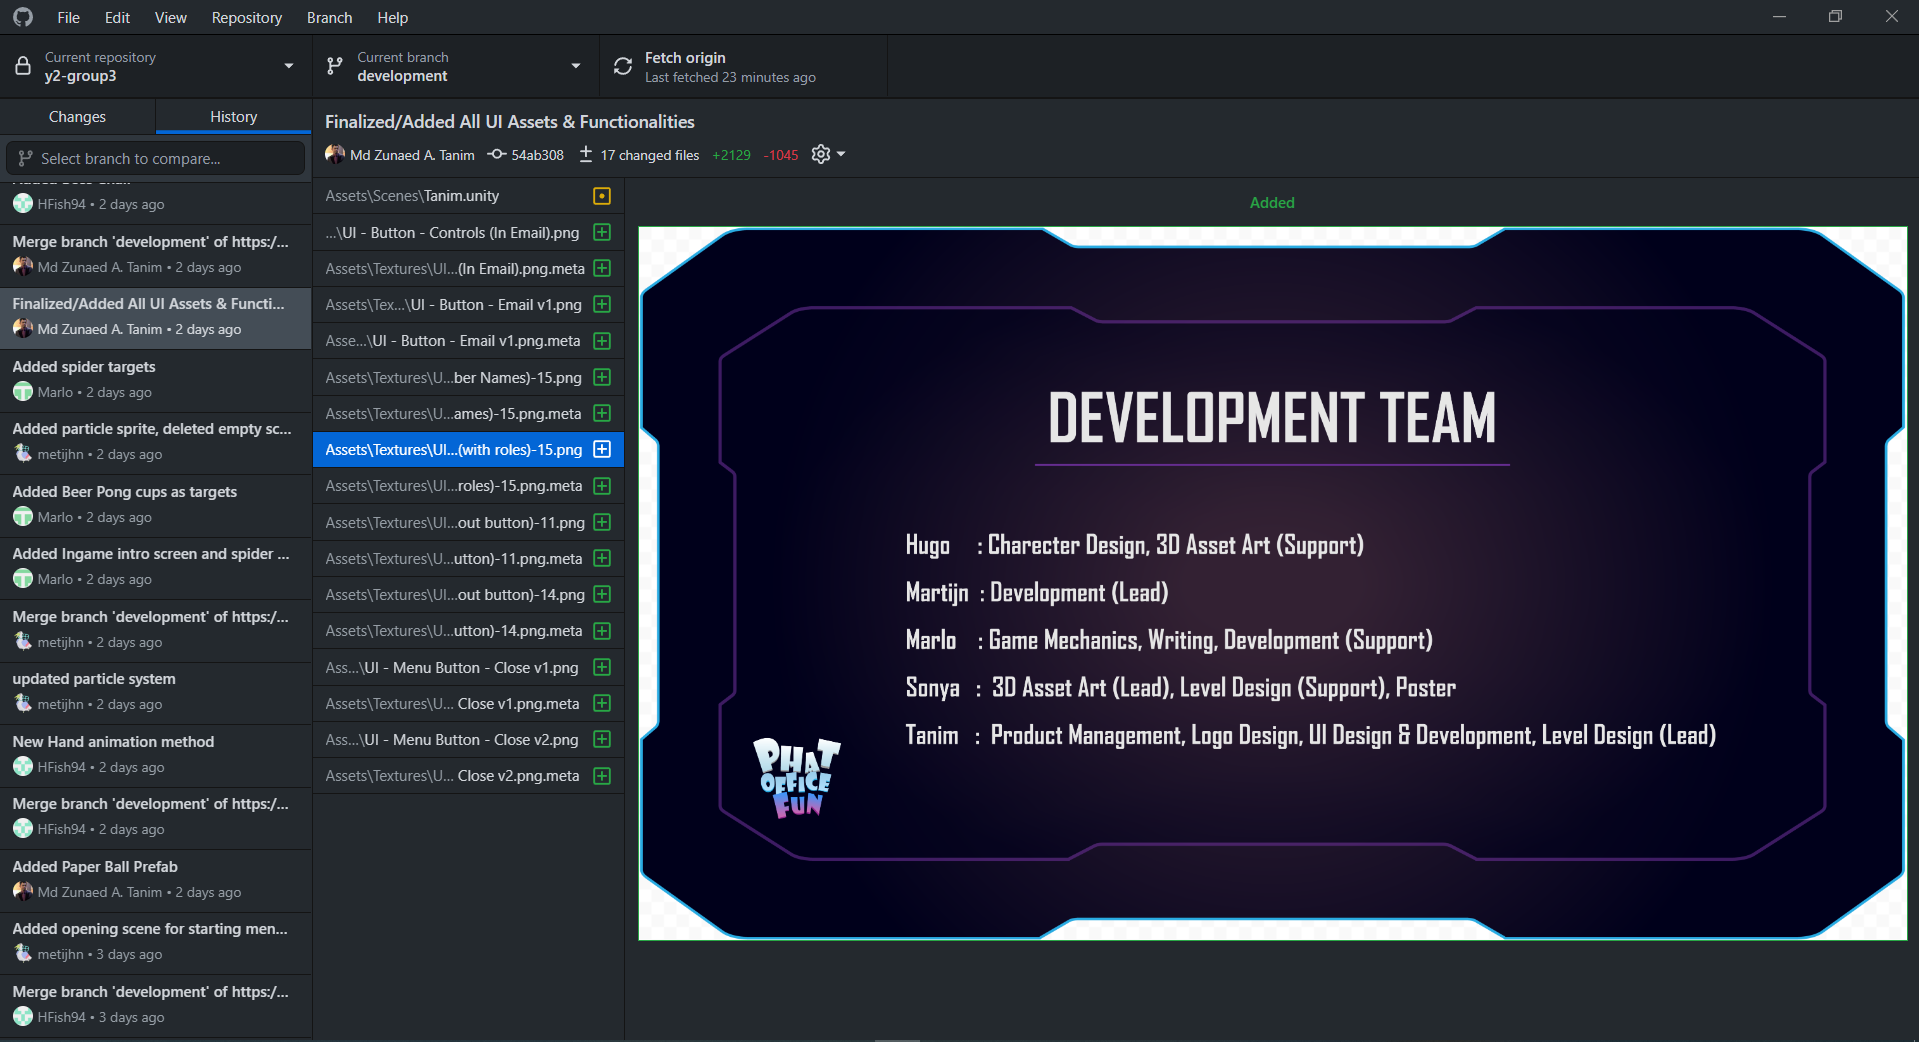The image size is (1919, 1042).
Task: Select the 'Added Paper Ball Prefab' commit
Action: click(x=156, y=880)
